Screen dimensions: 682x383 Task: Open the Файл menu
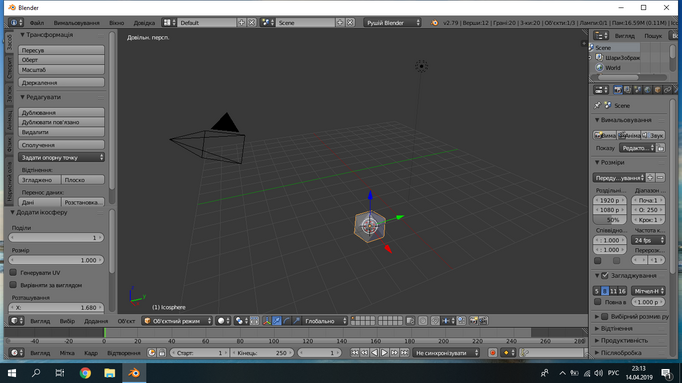point(37,23)
